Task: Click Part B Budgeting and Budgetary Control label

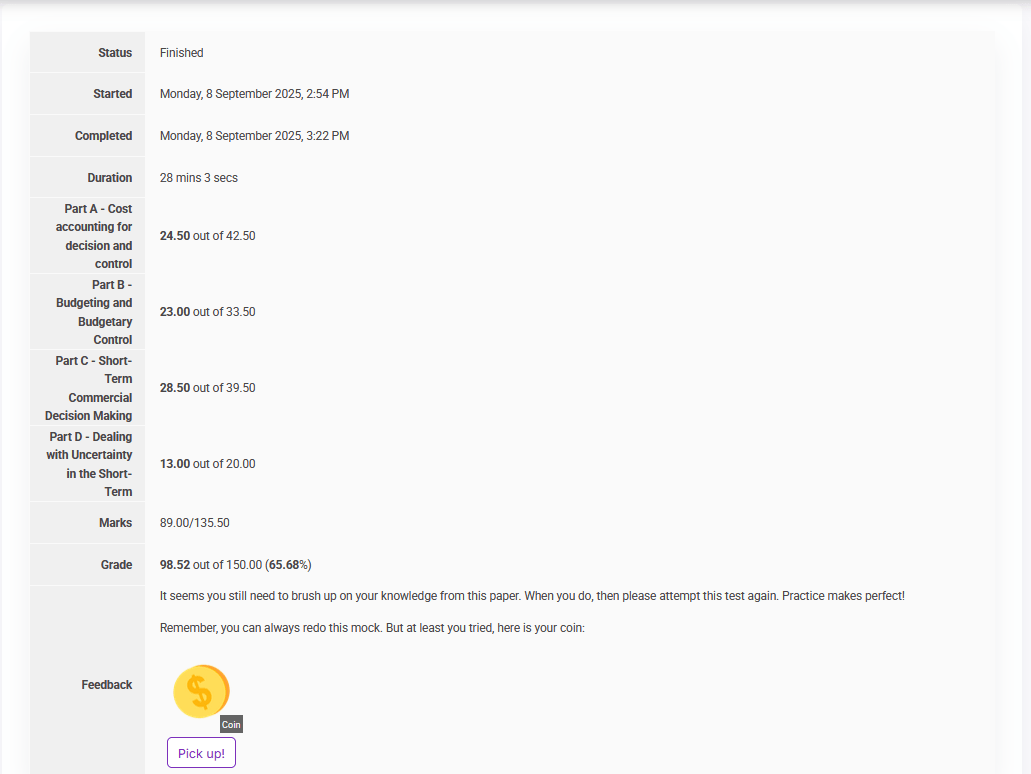Action: coord(94,312)
